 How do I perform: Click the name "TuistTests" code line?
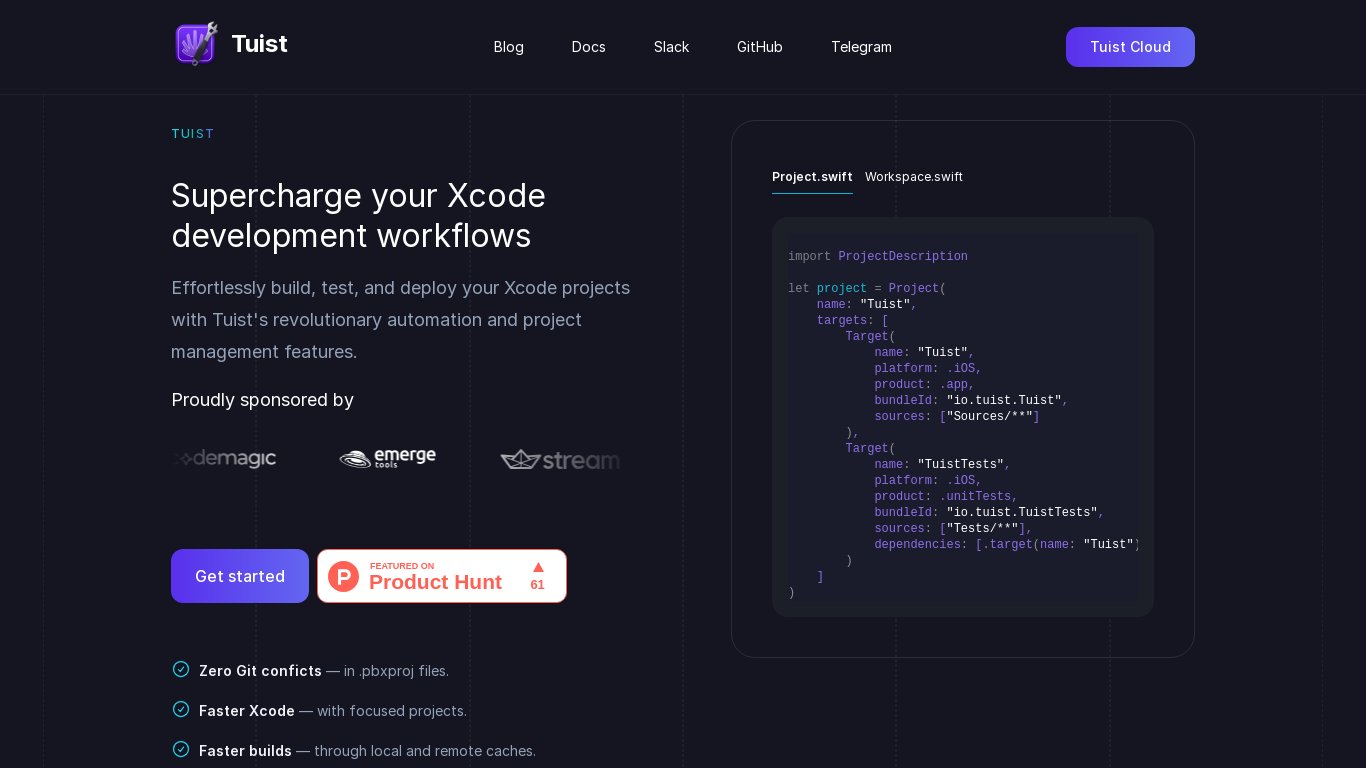tap(943, 465)
